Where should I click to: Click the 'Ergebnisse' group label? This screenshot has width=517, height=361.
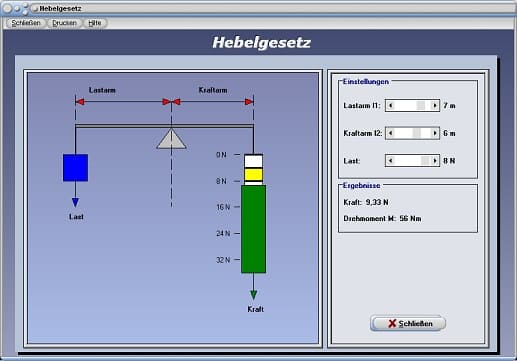pyautogui.click(x=361, y=186)
